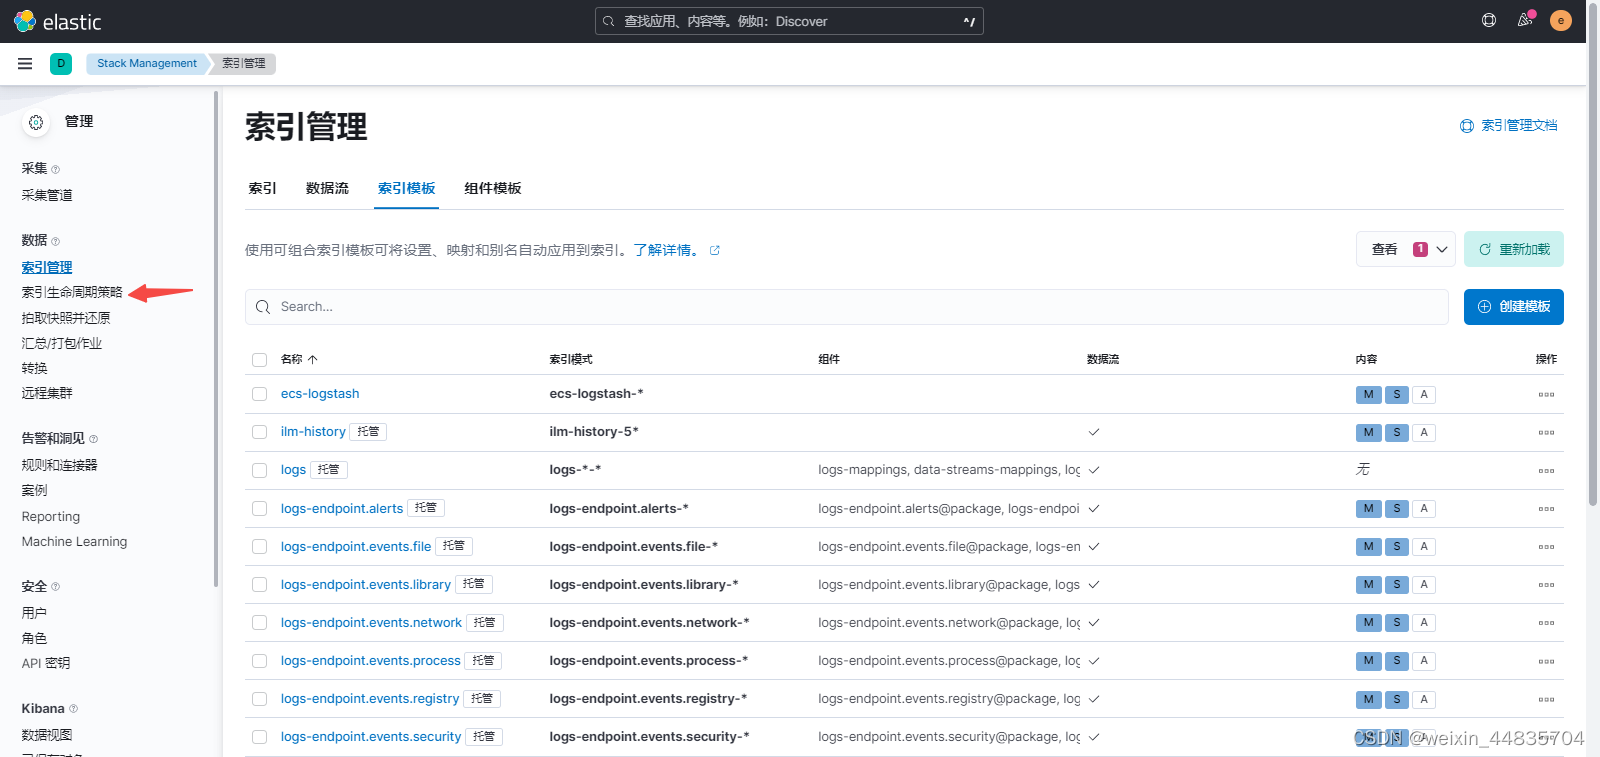1600x757 pixels.
Task: Click the external link icon after 了解详情
Action: click(715, 250)
